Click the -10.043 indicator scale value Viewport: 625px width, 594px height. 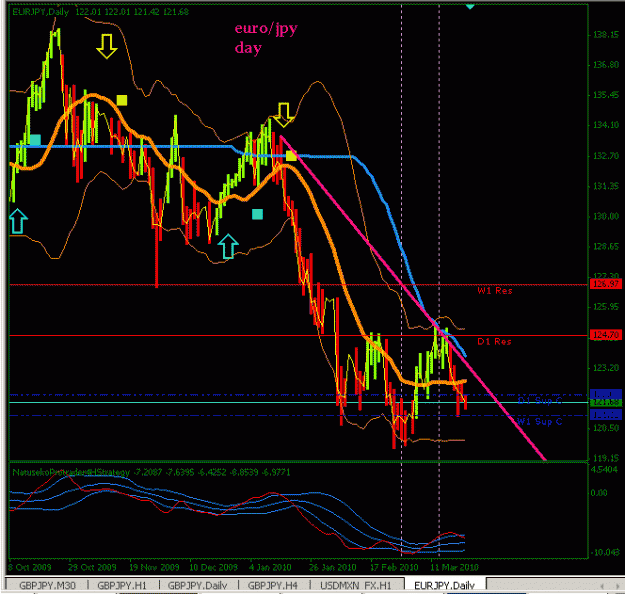[605, 553]
